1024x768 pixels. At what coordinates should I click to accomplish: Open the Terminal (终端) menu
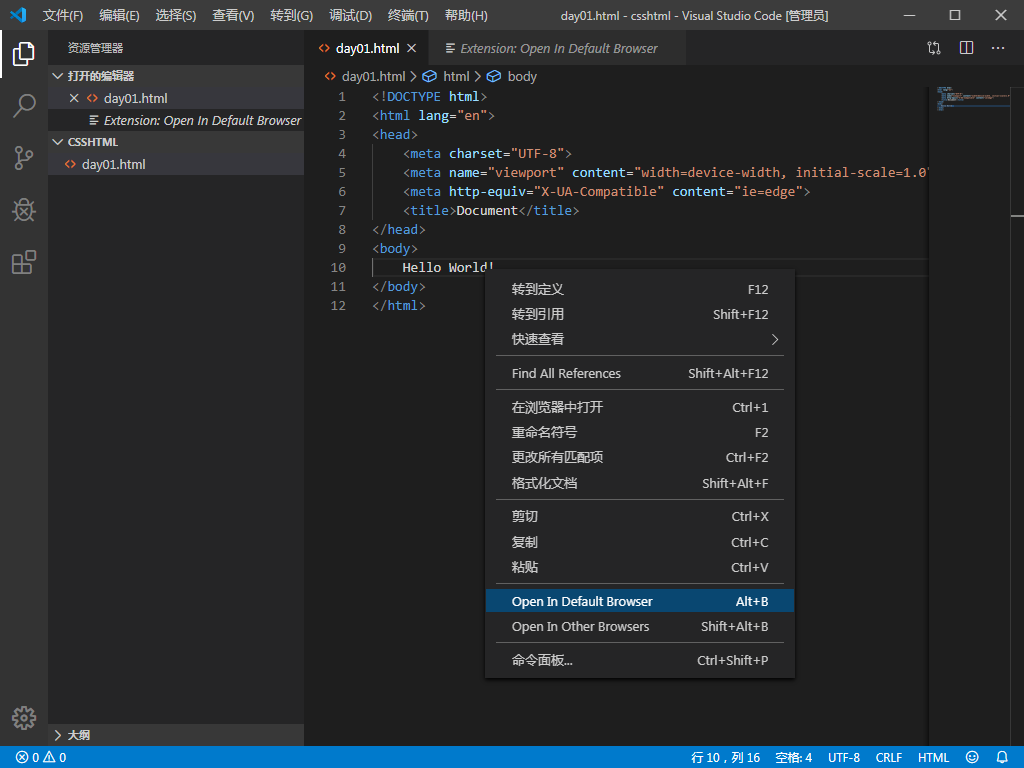coord(408,15)
